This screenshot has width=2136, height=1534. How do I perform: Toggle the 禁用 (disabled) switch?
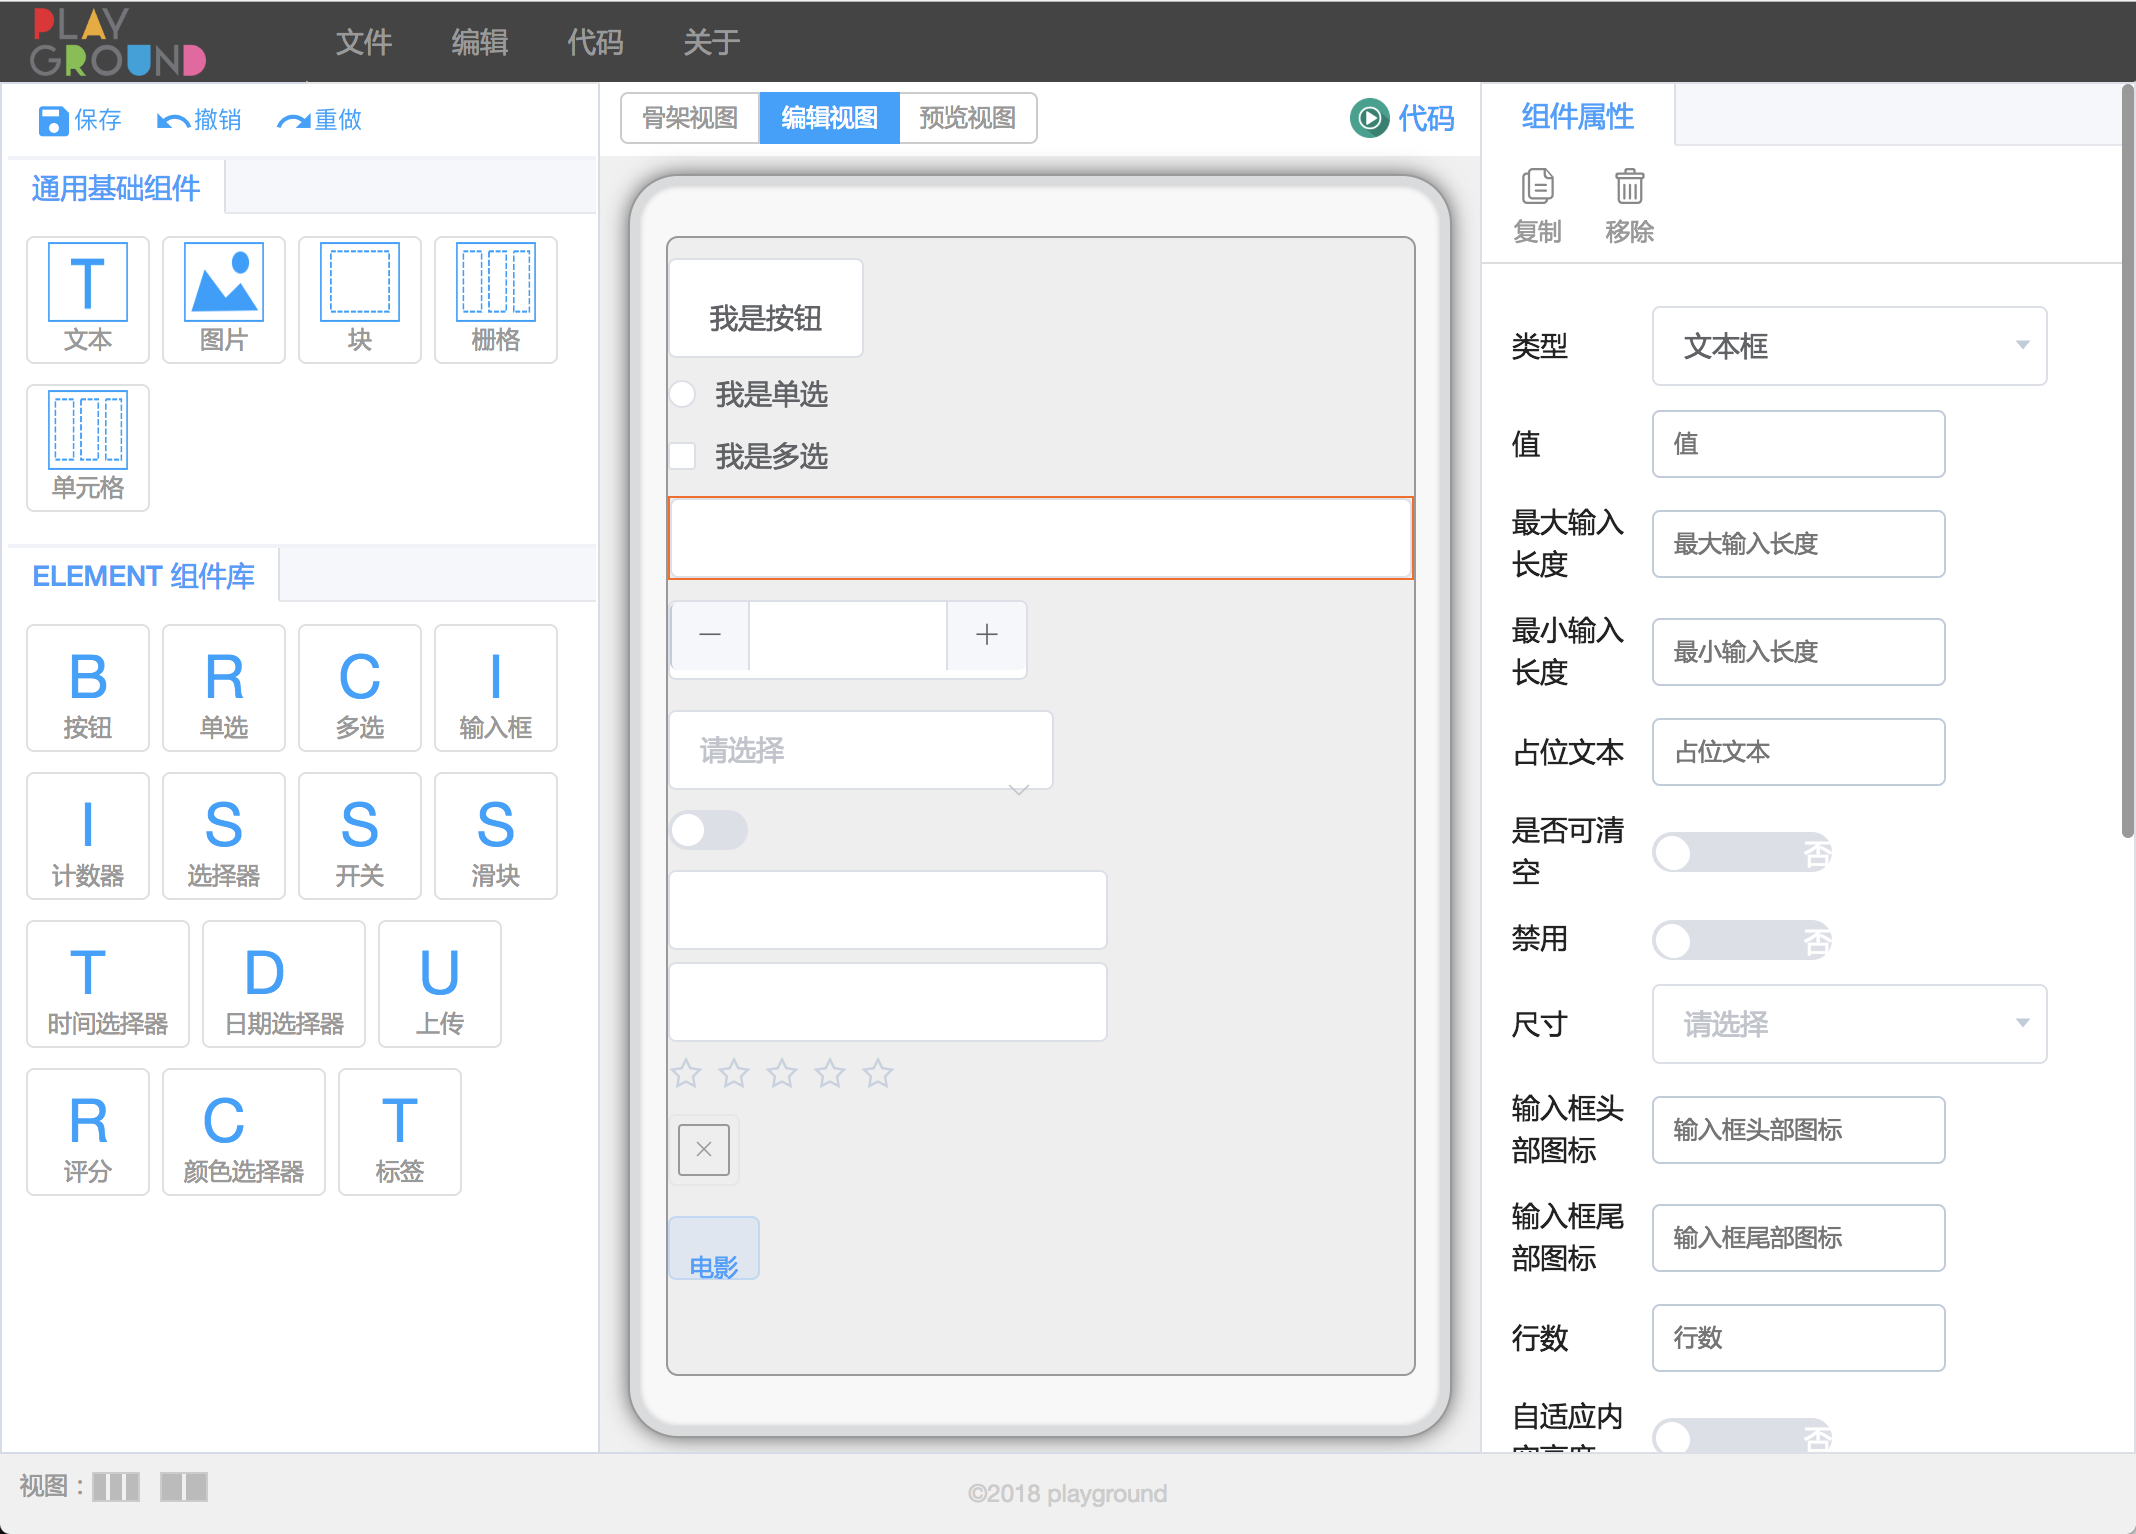[x=1741, y=940]
